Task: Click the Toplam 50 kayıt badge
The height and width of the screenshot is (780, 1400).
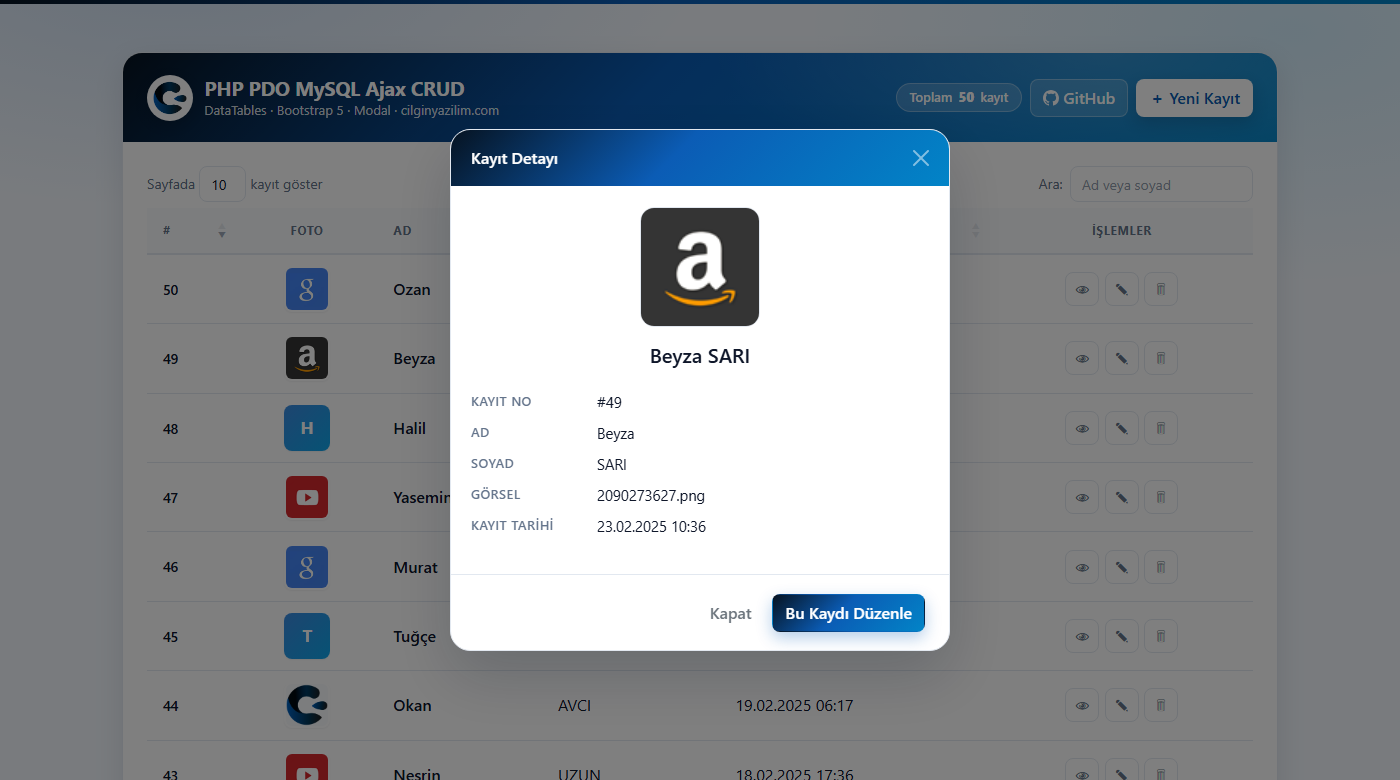Action: pyautogui.click(x=959, y=98)
